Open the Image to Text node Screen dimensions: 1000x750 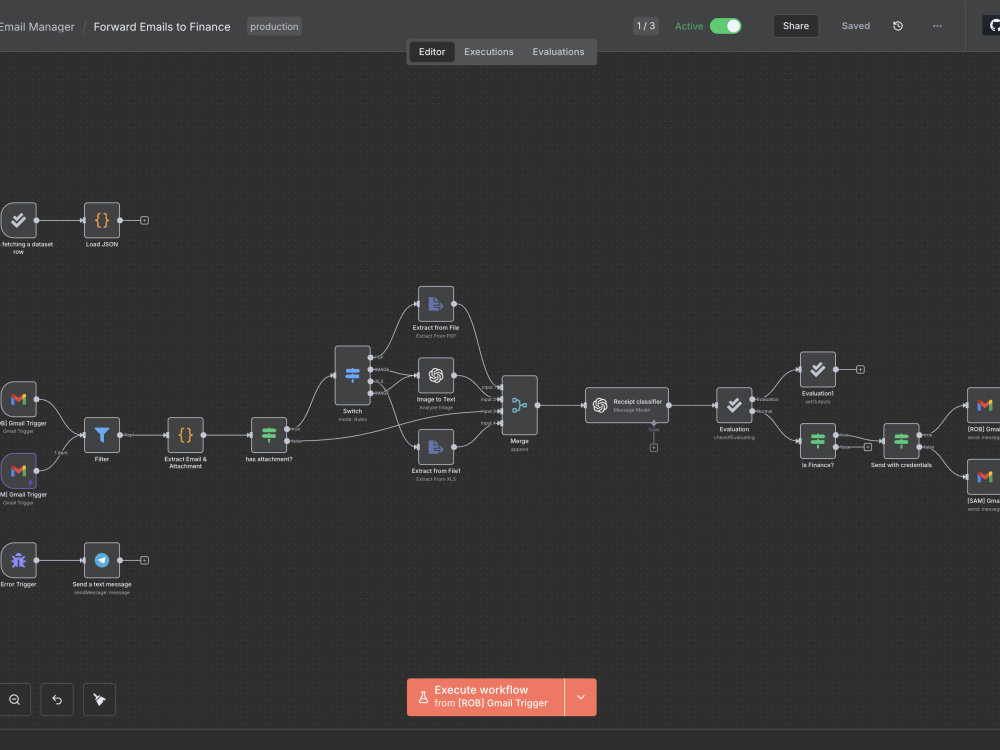[436, 375]
